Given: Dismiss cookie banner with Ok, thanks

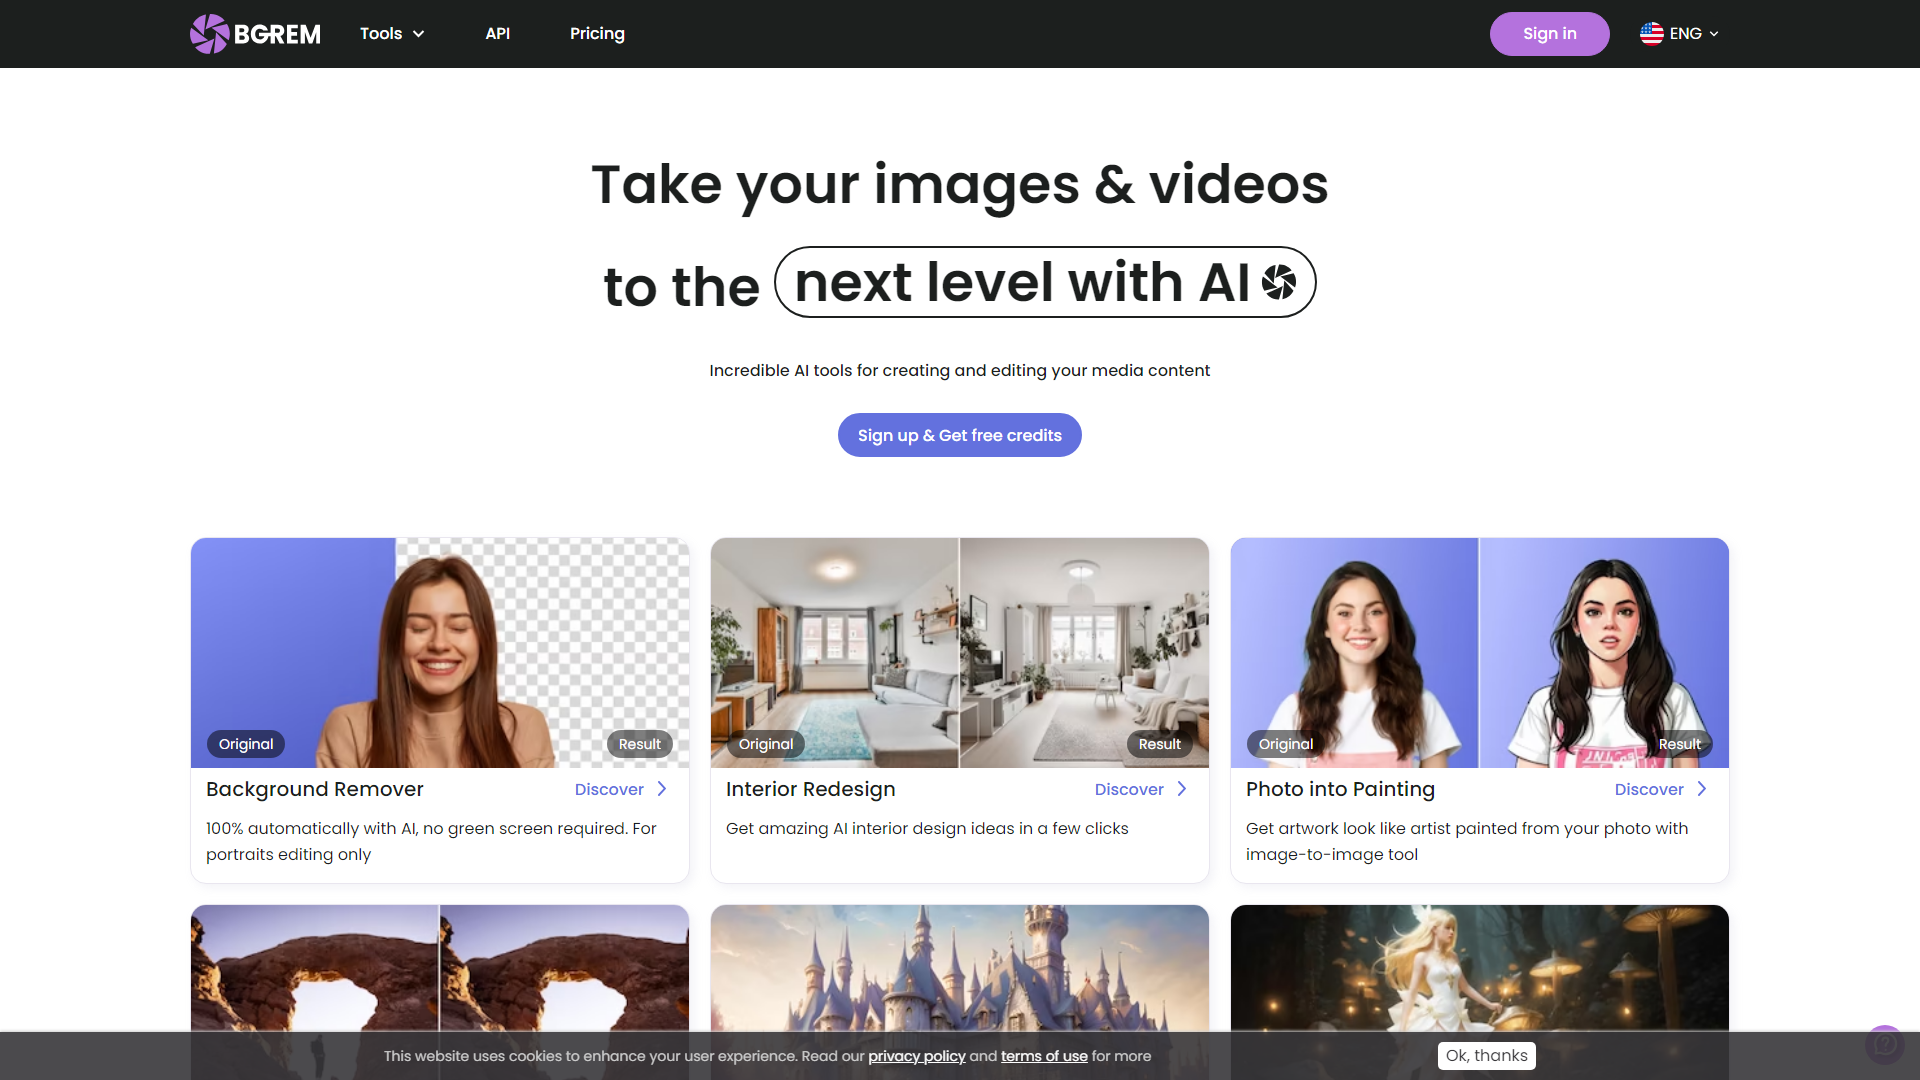Looking at the screenshot, I should pos(1487,1056).
